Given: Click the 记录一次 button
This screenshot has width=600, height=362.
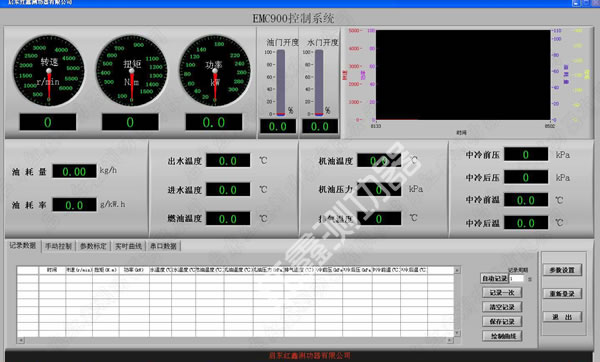Looking at the screenshot, I should (502, 293).
